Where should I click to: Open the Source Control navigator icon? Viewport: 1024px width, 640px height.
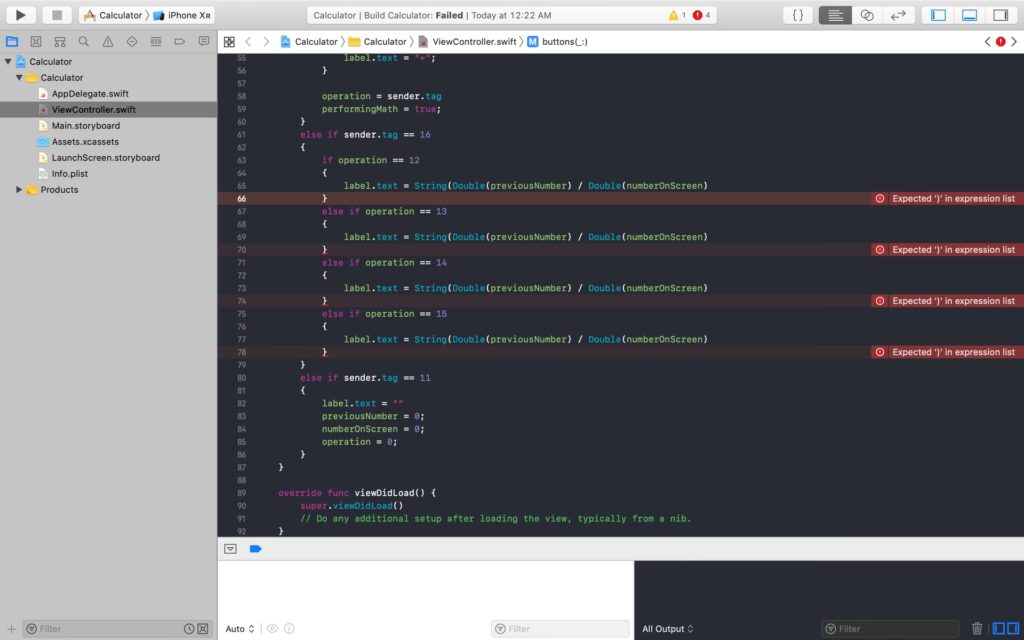point(36,41)
